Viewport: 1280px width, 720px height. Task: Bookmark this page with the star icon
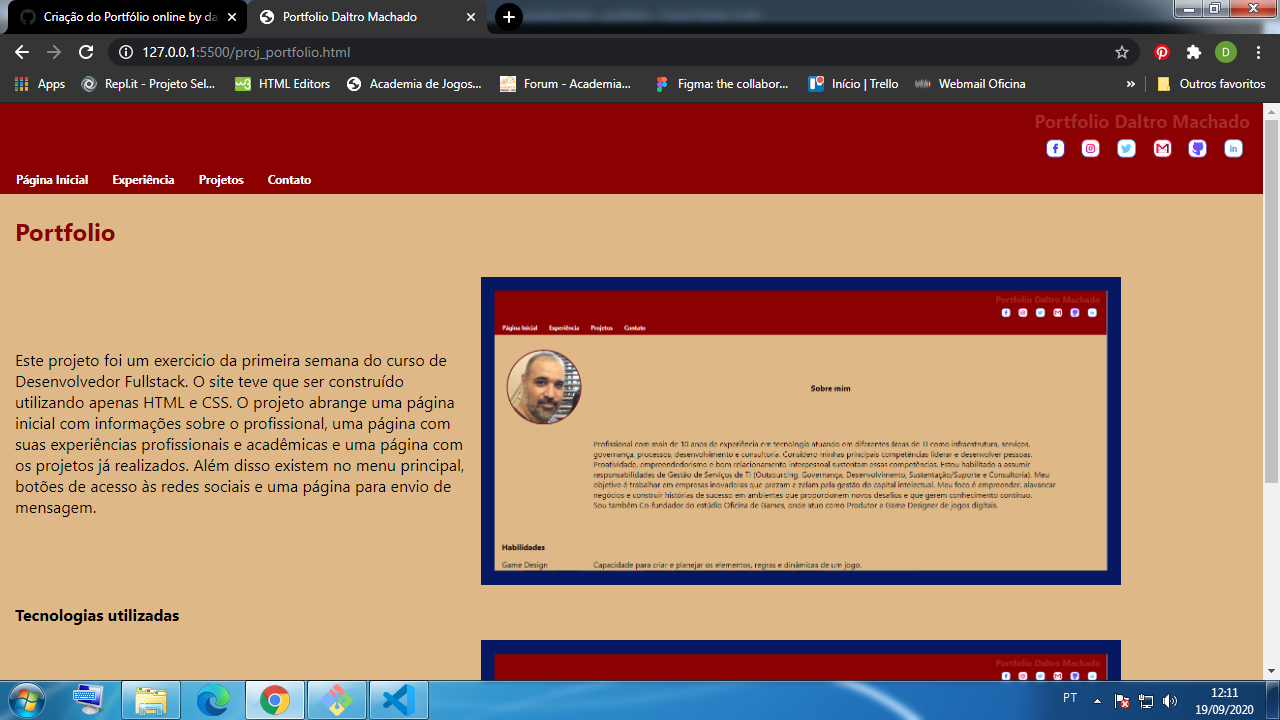point(1122,52)
